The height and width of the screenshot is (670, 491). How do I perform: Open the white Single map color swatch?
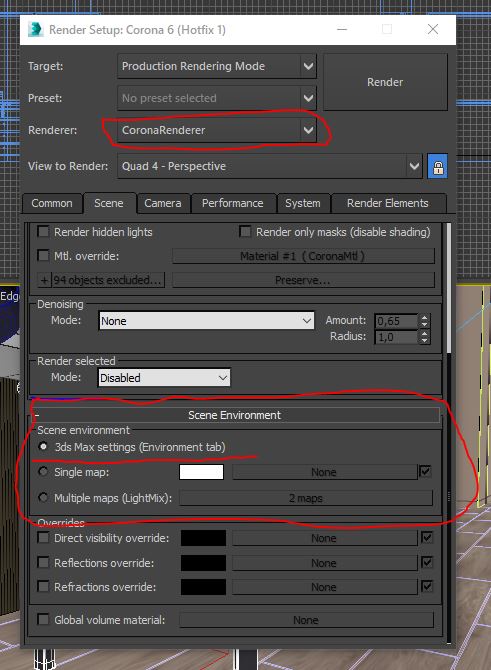(x=201, y=472)
